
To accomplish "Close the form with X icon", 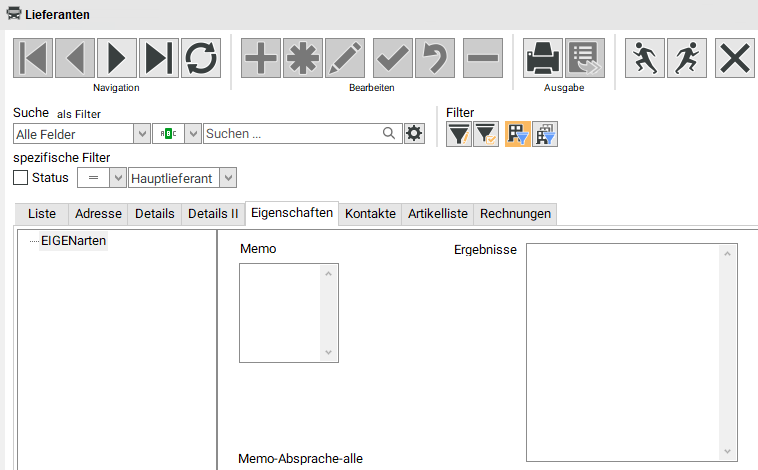I will pos(735,58).
